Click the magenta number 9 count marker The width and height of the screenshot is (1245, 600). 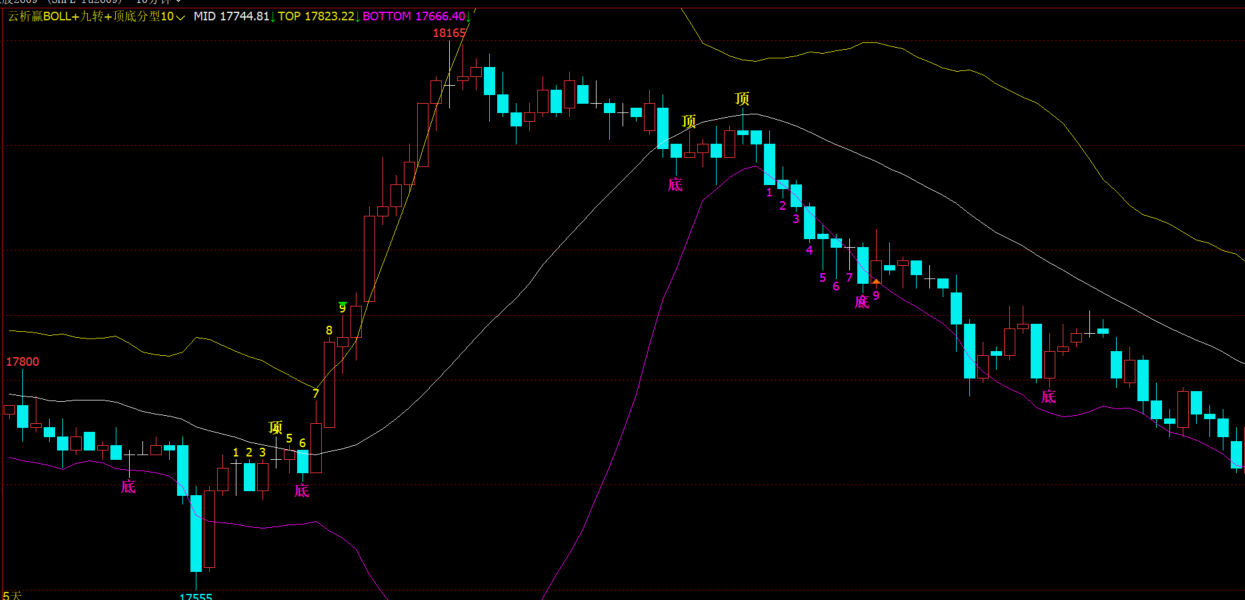tap(876, 295)
